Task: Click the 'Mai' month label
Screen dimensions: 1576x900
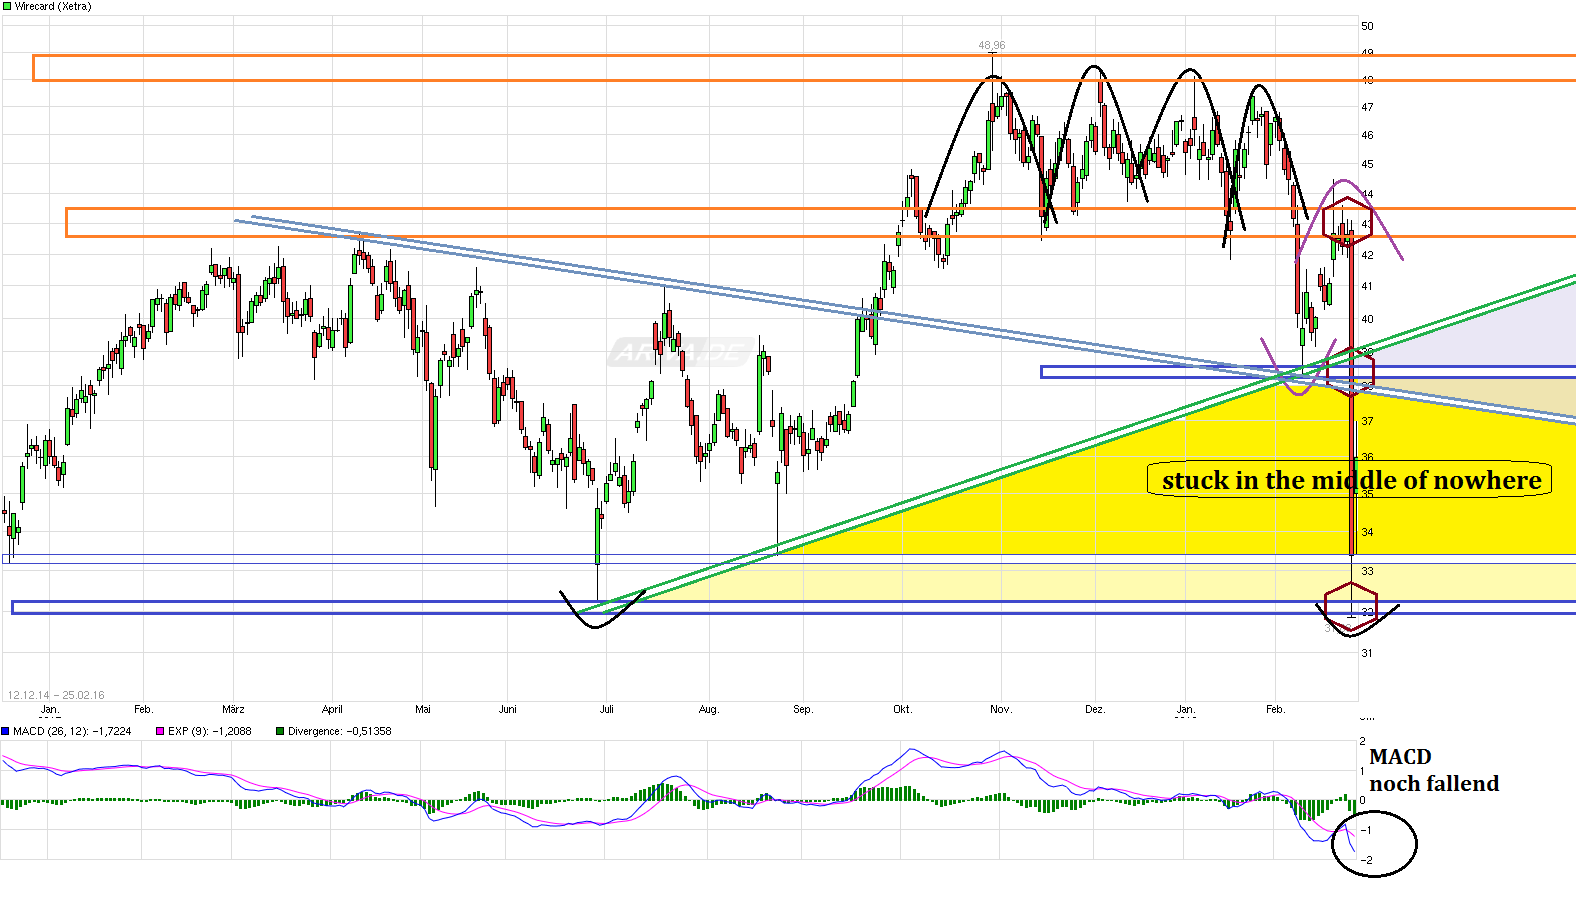Action: (423, 709)
